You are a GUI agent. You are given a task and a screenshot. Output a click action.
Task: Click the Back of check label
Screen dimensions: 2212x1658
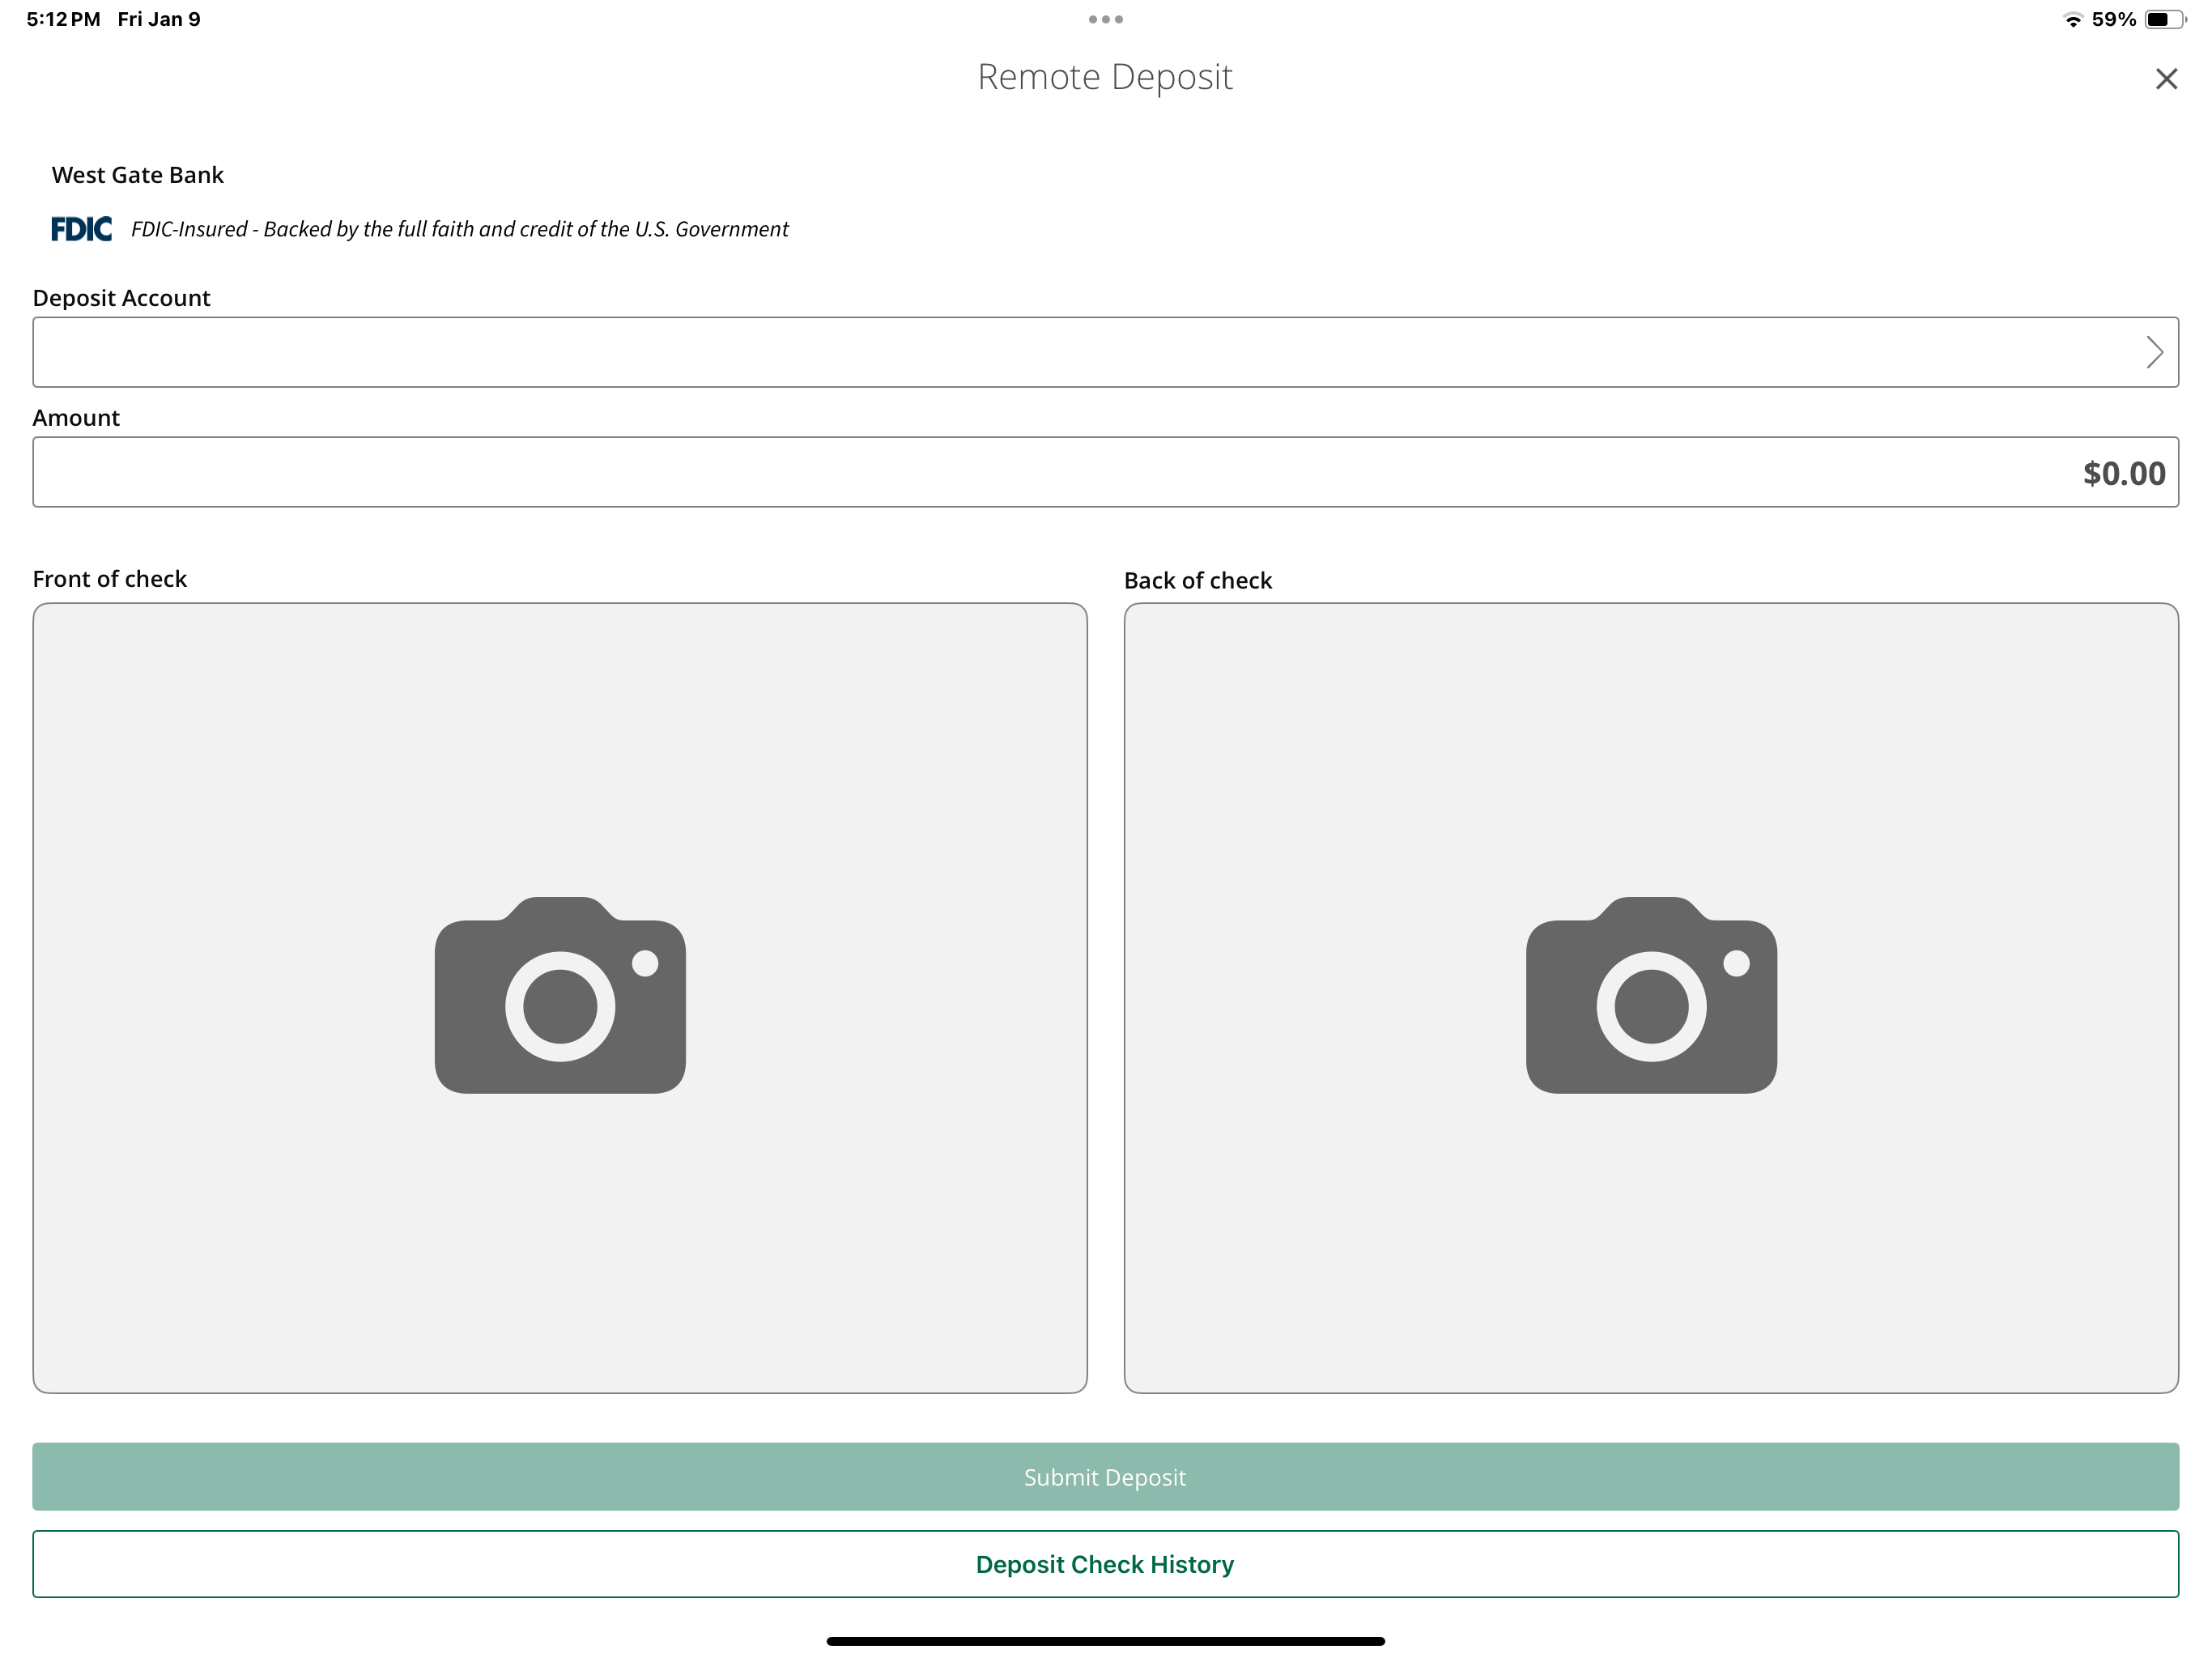[1198, 580]
